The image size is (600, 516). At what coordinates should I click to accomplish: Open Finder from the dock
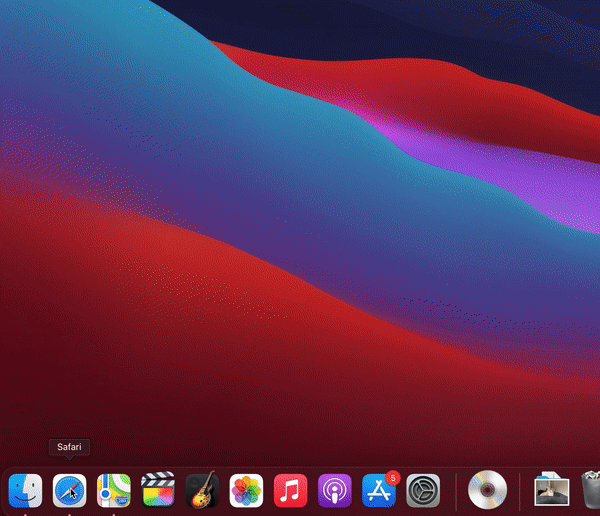[25, 491]
